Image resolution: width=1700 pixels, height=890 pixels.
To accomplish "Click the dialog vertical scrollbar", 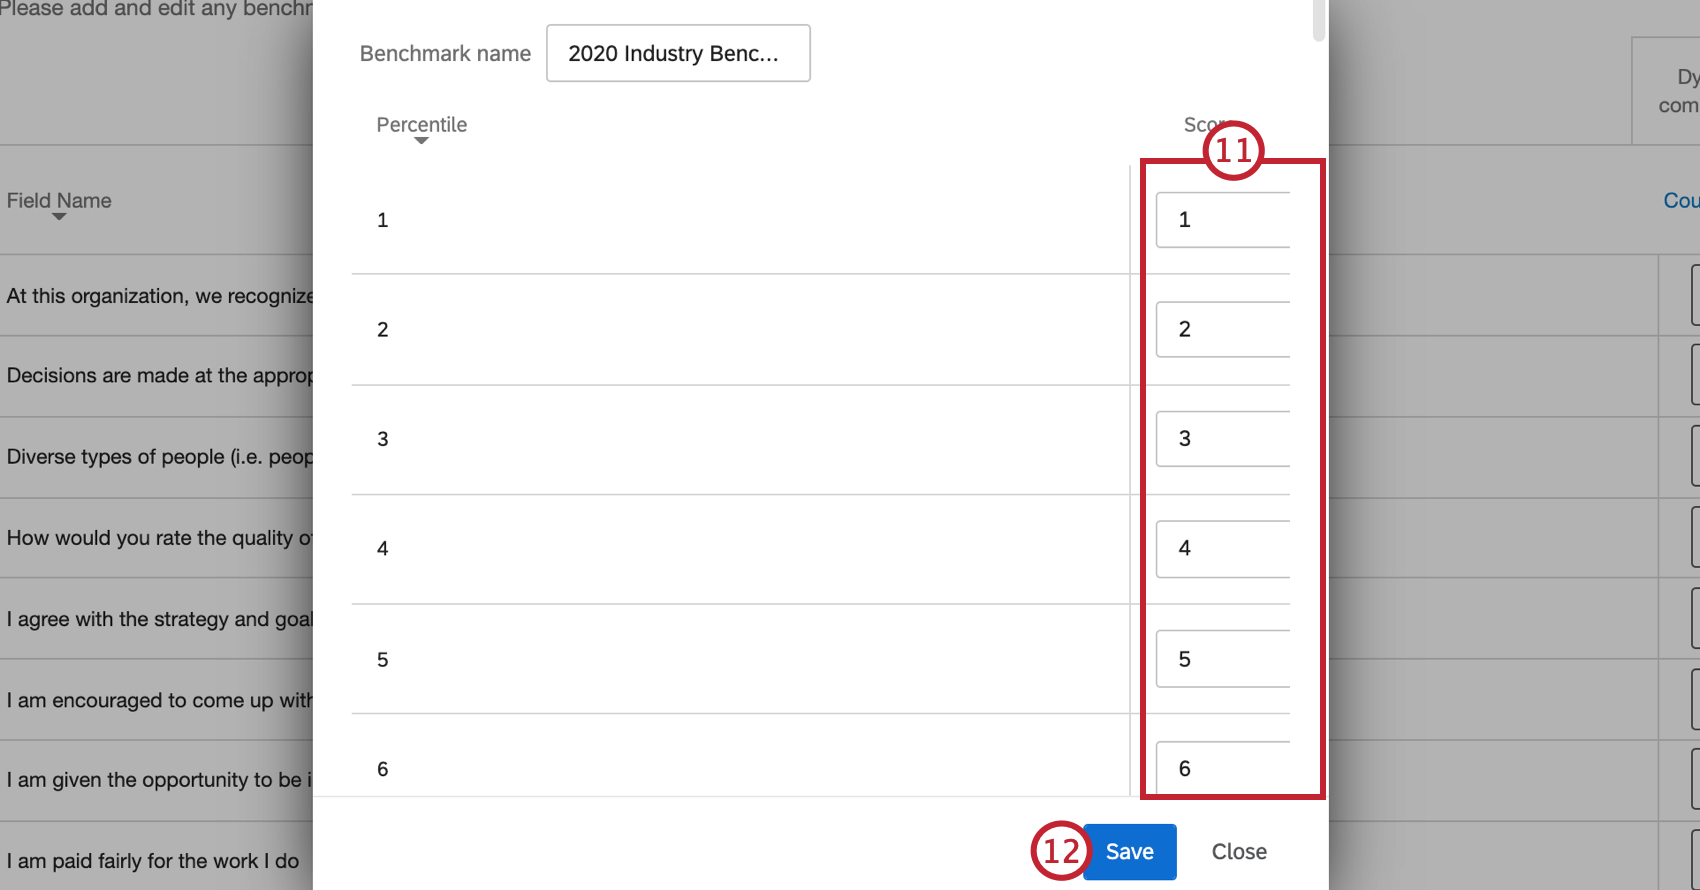I will click(1319, 20).
